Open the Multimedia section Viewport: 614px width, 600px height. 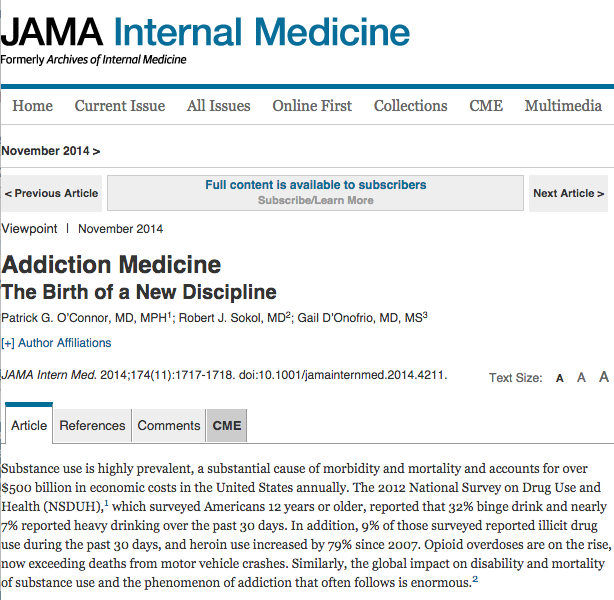pyautogui.click(x=563, y=106)
